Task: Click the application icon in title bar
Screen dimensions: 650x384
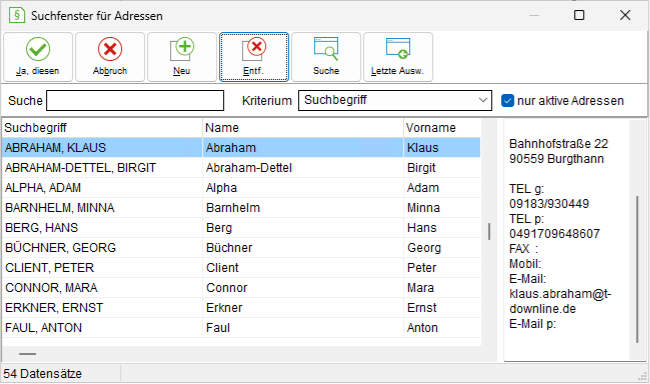Action: (17, 15)
